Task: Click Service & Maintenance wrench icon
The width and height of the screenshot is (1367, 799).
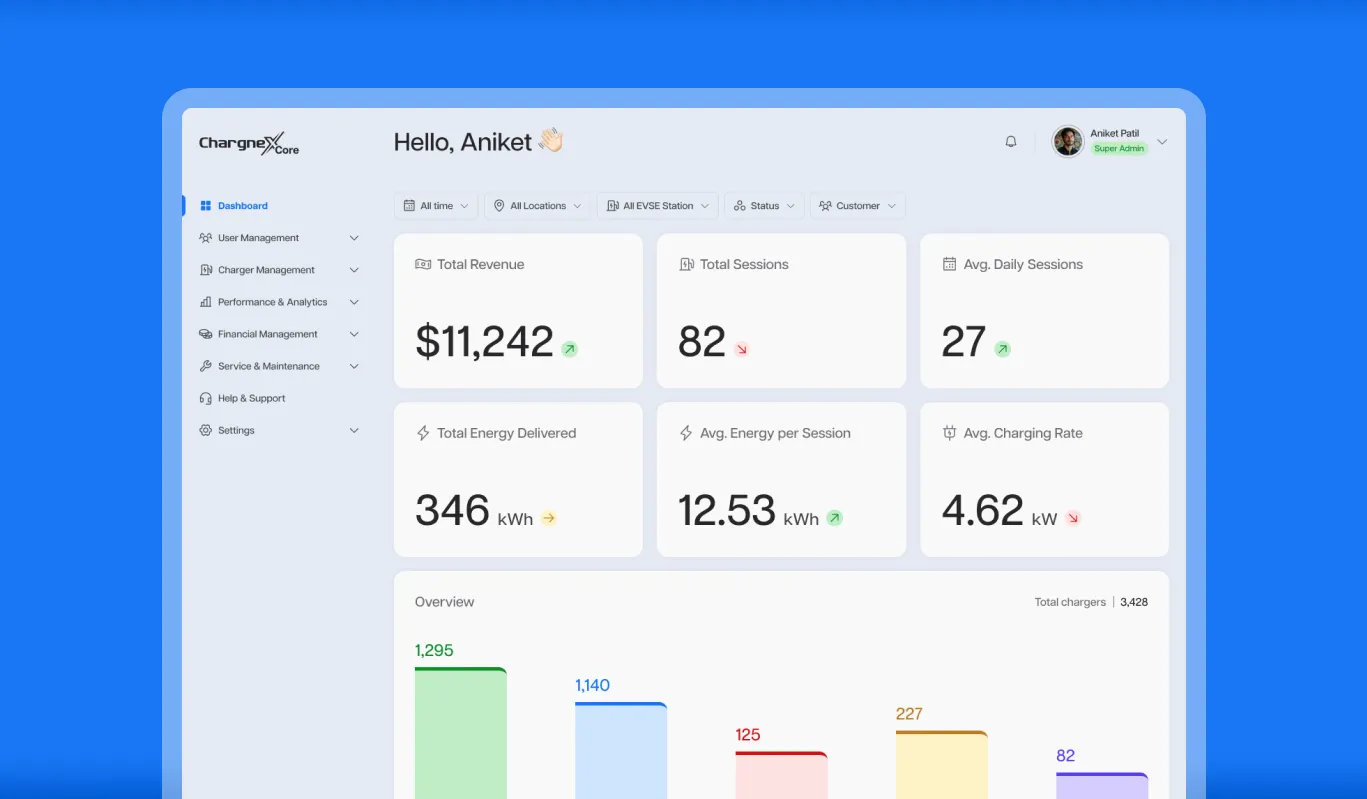Action: pos(206,366)
